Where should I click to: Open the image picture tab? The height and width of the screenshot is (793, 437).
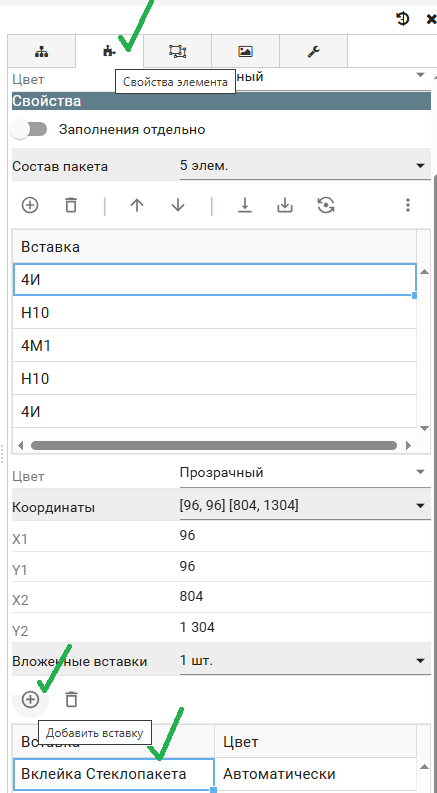tap(245, 51)
